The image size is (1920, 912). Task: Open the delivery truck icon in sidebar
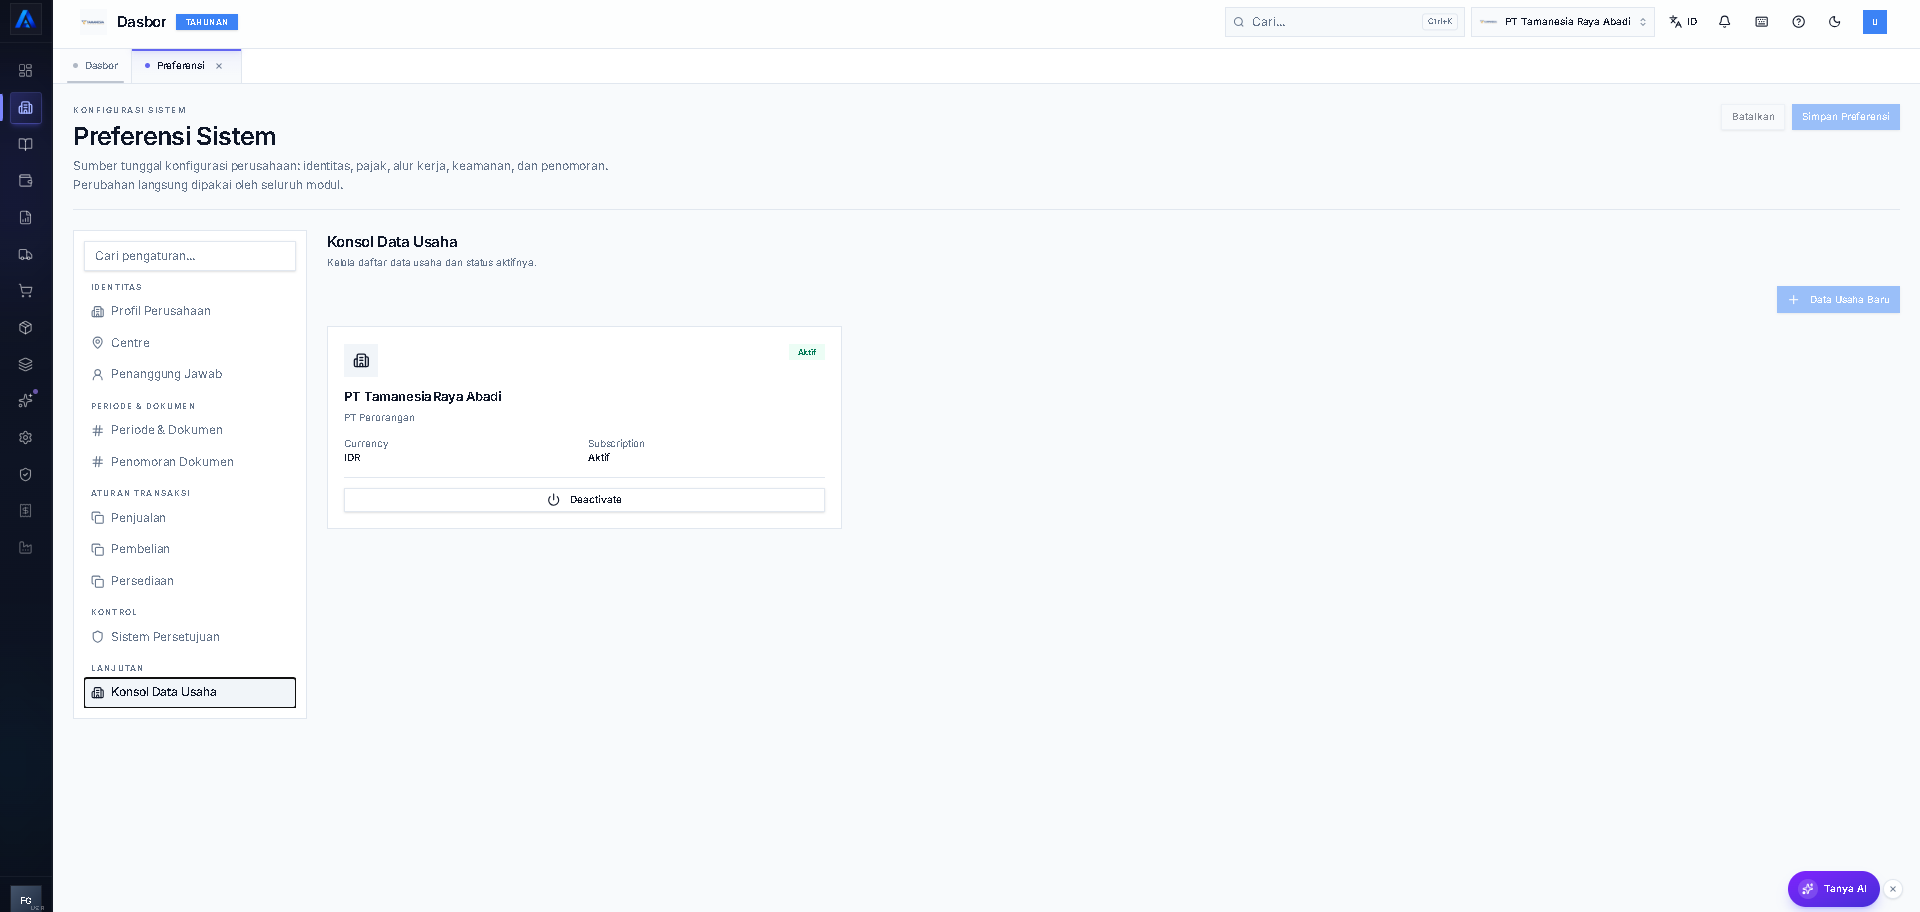point(26,254)
